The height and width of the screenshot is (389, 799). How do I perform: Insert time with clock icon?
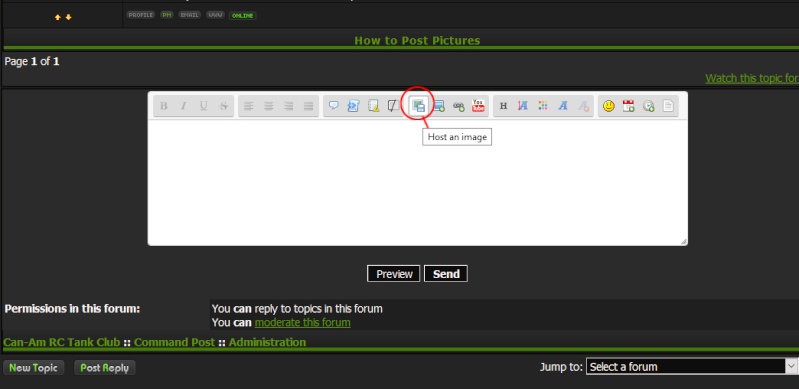click(x=648, y=106)
